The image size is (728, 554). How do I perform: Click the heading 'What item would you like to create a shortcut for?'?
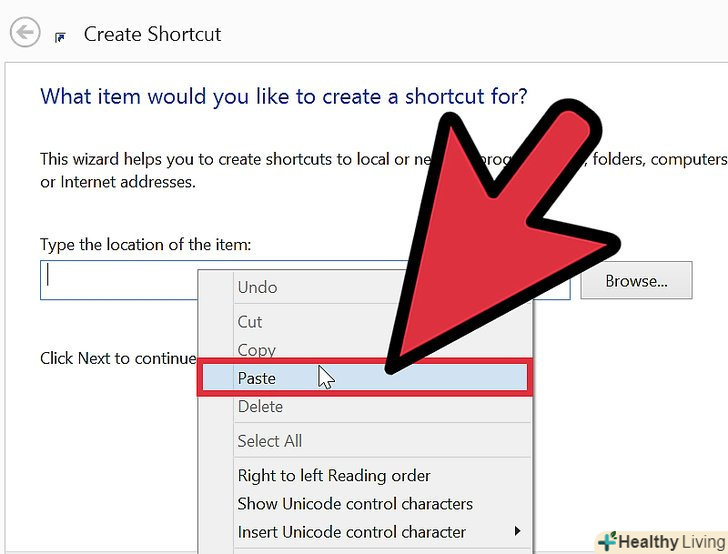(x=284, y=97)
